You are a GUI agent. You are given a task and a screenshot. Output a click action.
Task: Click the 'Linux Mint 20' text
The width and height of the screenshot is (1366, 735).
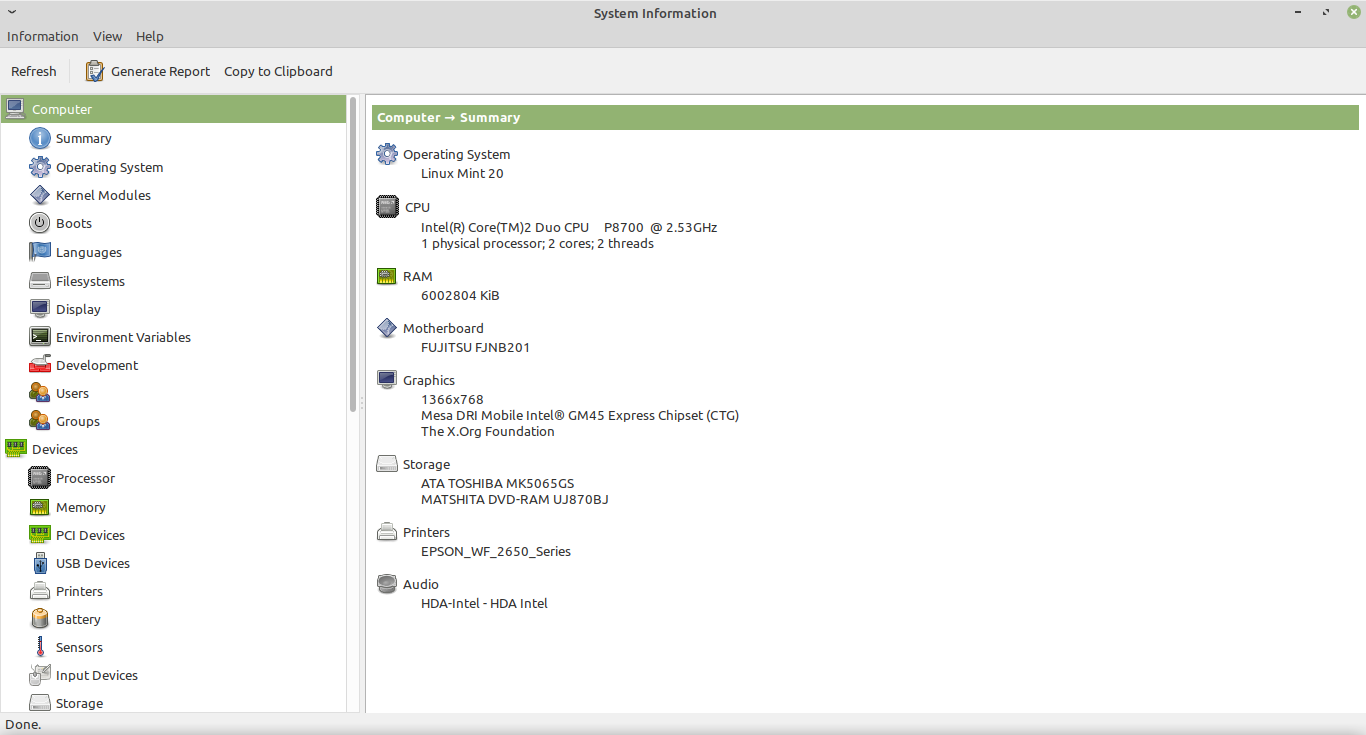pos(462,173)
